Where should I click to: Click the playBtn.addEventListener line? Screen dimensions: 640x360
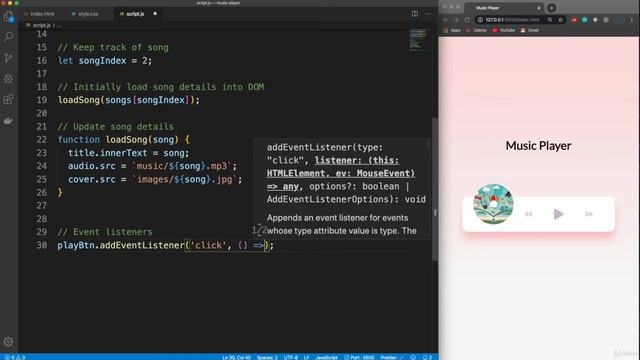coord(165,245)
